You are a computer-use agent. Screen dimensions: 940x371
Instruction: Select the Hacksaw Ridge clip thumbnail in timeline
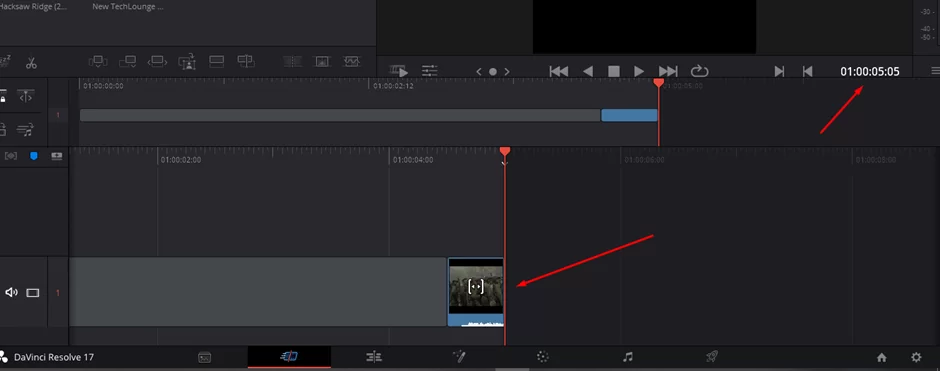coord(476,292)
